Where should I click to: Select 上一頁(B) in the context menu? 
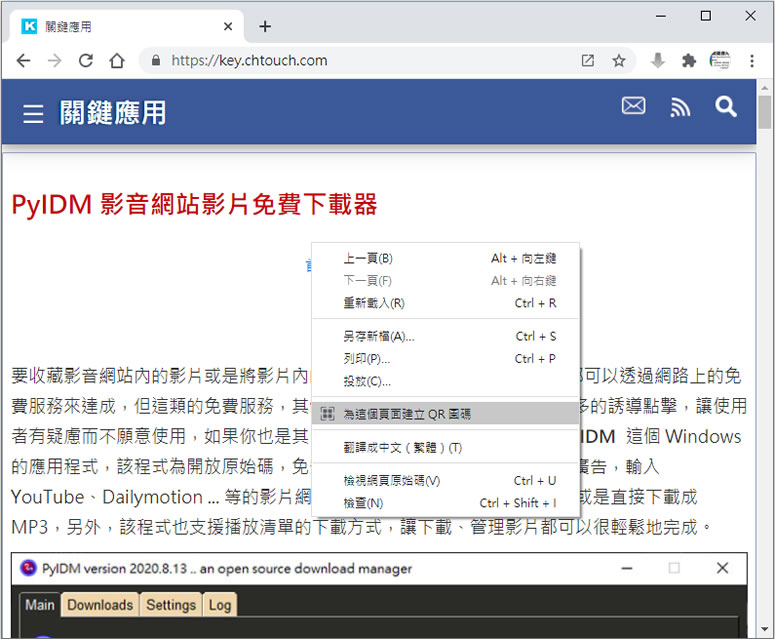[x=445, y=258]
